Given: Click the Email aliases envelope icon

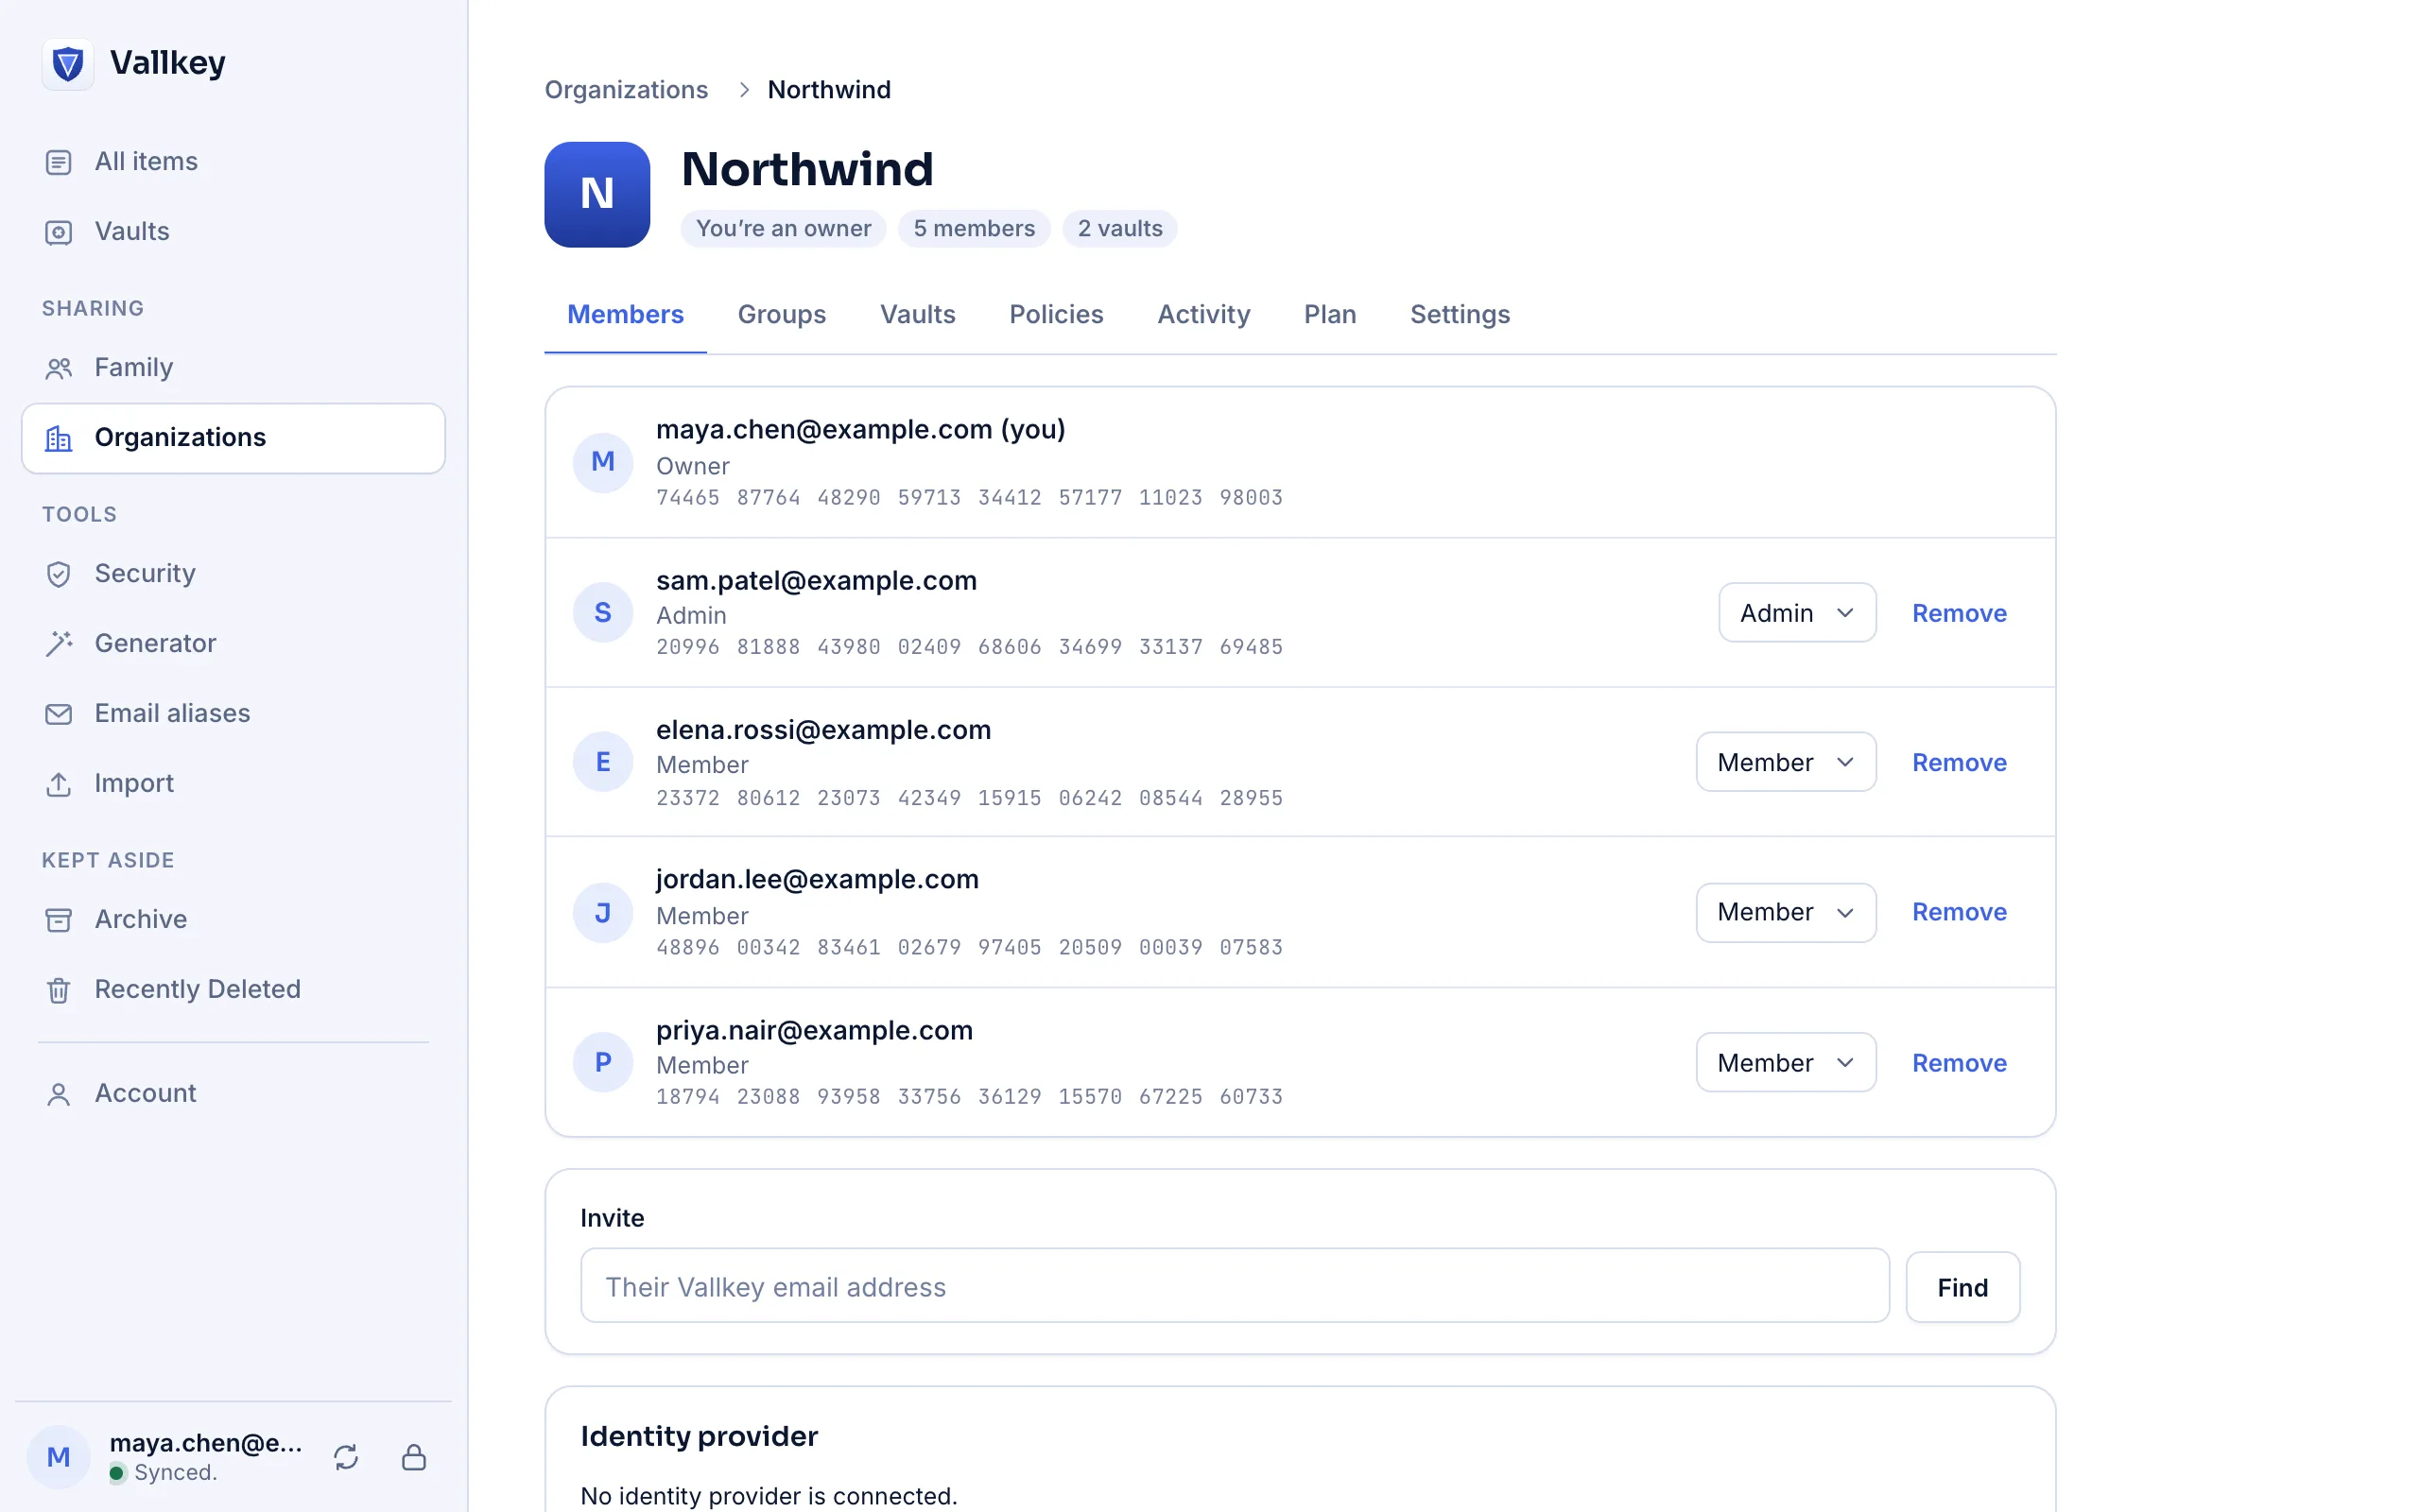Looking at the screenshot, I should (x=59, y=714).
